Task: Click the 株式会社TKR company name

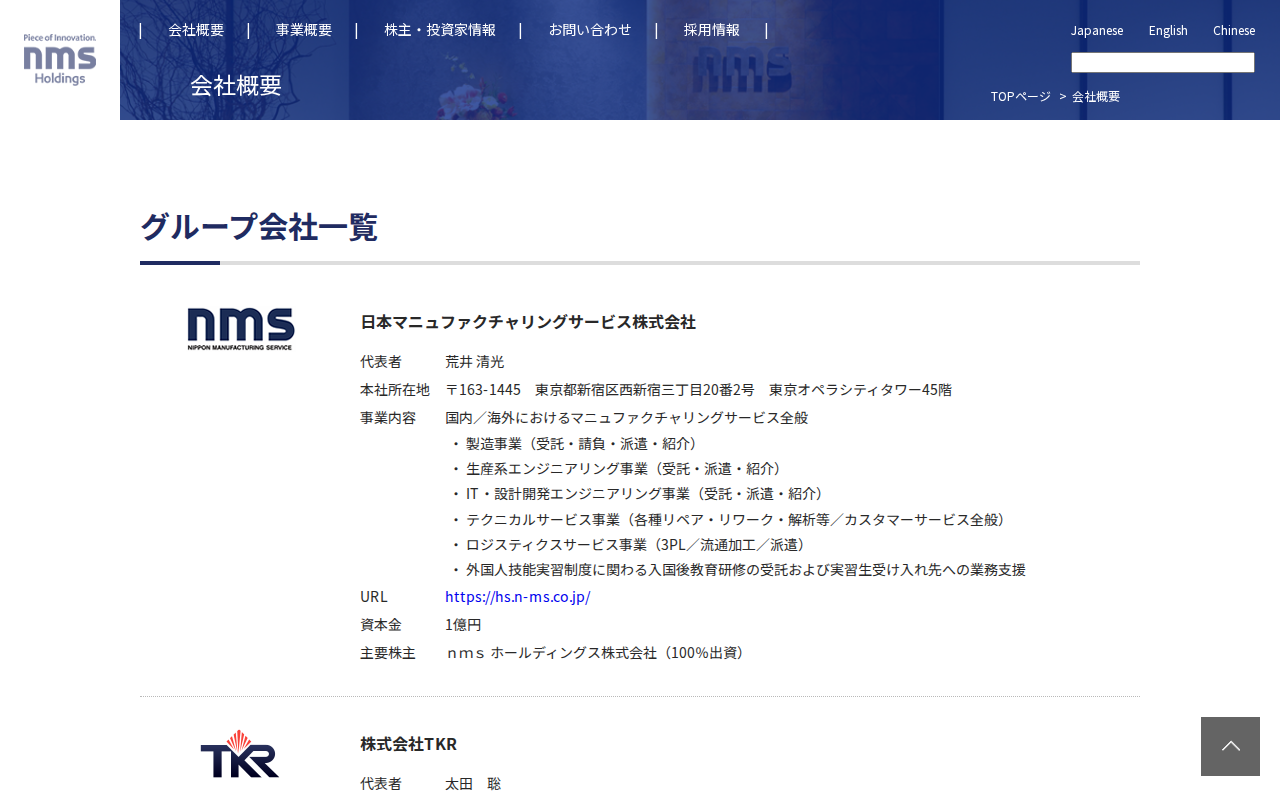Action: click(x=408, y=744)
